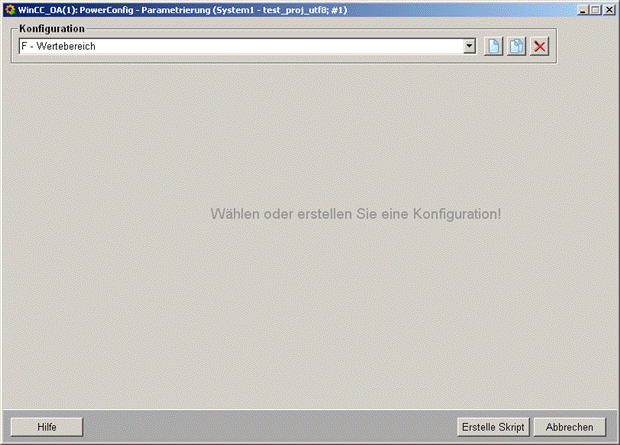
Task: Open the Konfiguration dropdown arrow
Action: pyautogui.click(x=469, y=46)
